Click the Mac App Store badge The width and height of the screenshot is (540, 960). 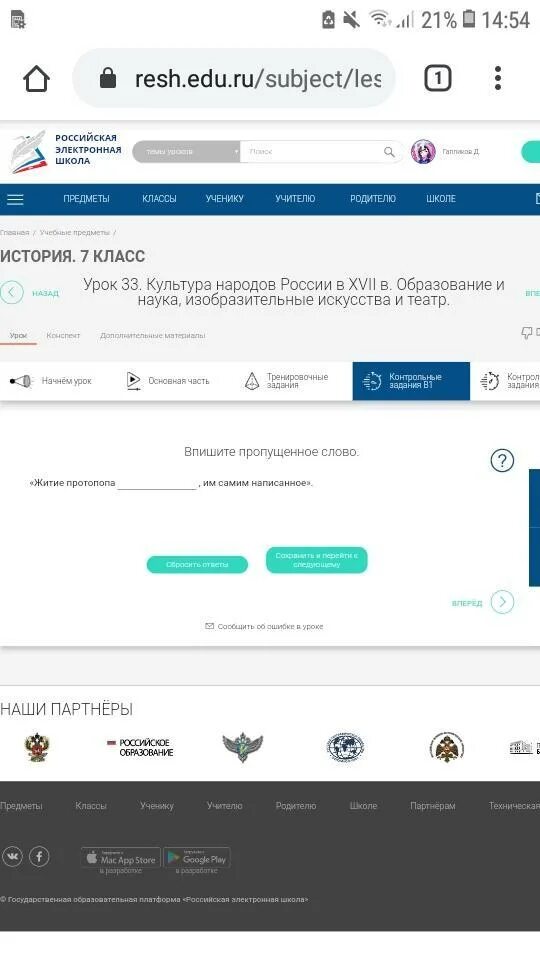(x=121, y=858)
